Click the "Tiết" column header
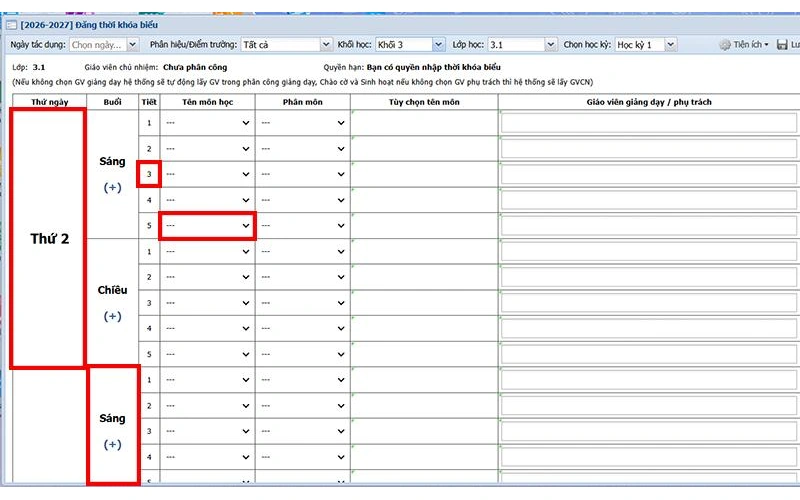This screenshot has height=500, width=800. [x=149, y=102]
